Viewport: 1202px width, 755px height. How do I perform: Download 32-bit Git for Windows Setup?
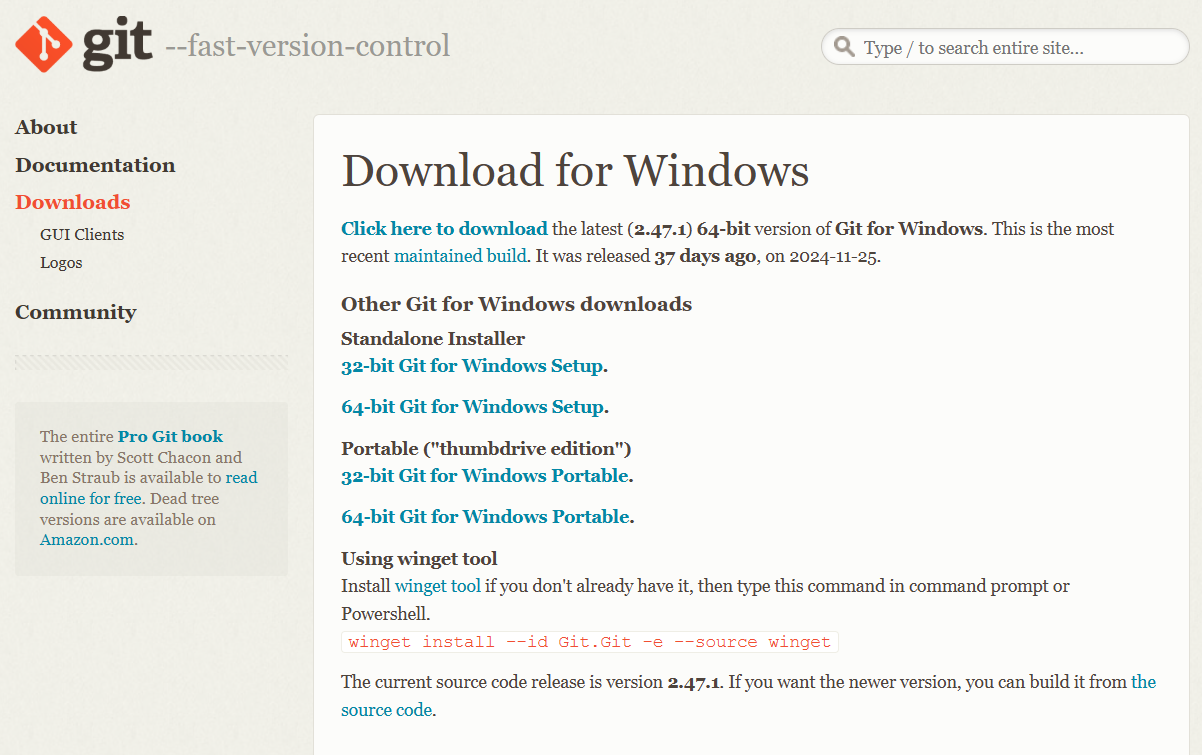(472, 366)
